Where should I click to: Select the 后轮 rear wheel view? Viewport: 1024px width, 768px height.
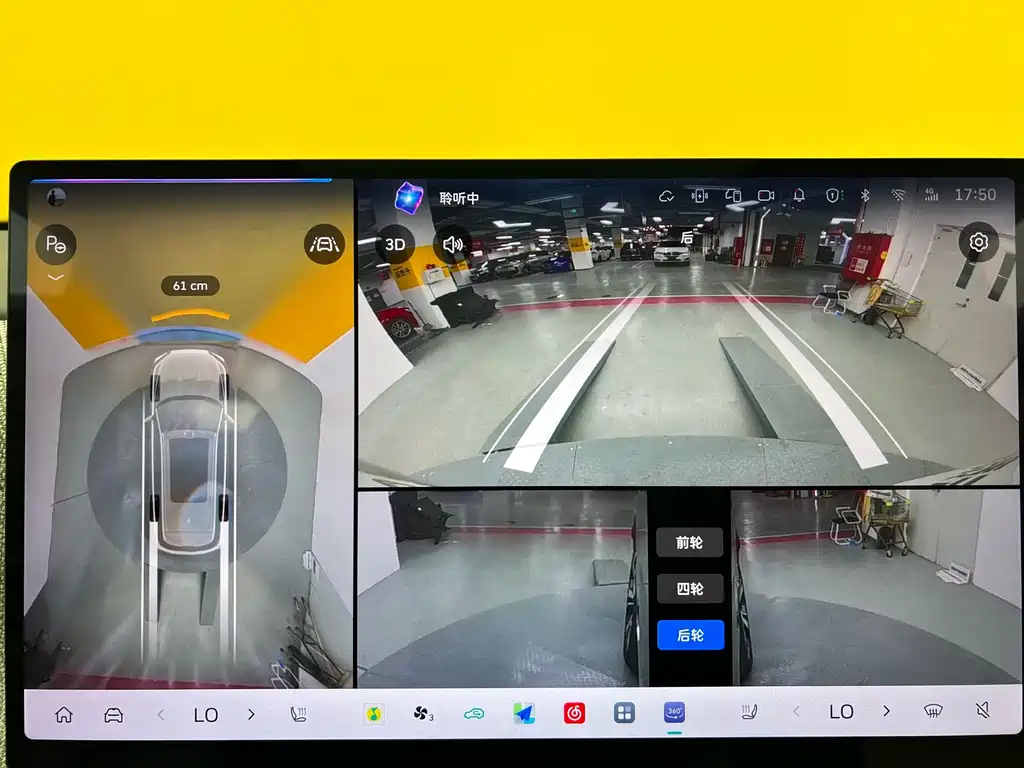click(x=690, y=635)
